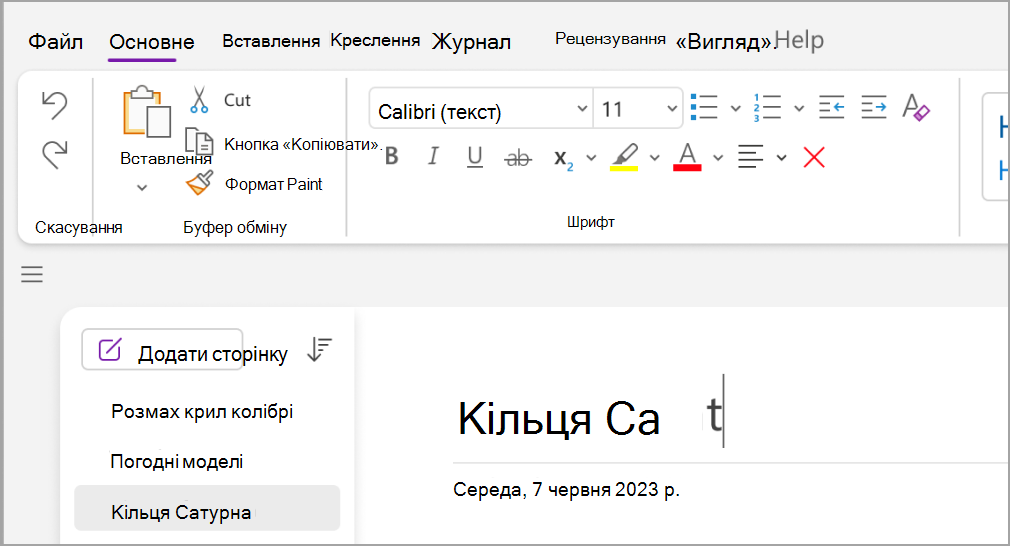Expand the Paste options arrow
Screen dimensions: 1010x546
142,188
